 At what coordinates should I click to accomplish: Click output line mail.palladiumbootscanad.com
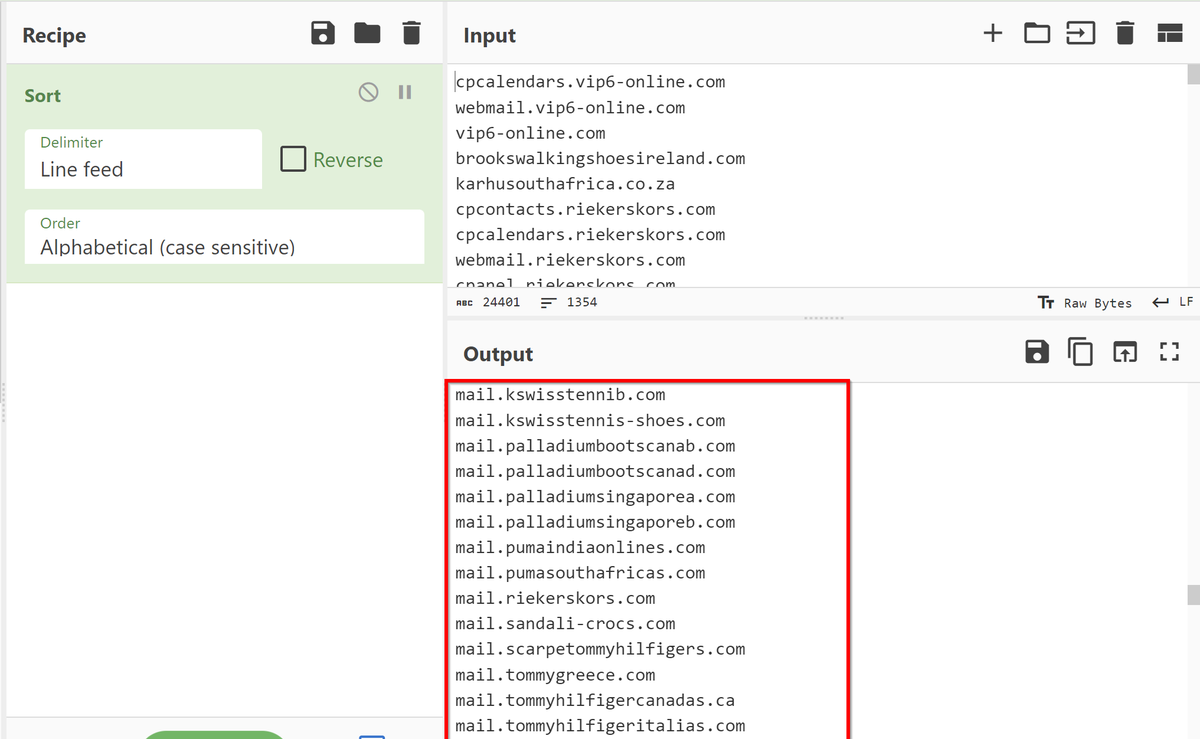click(595, 472)
